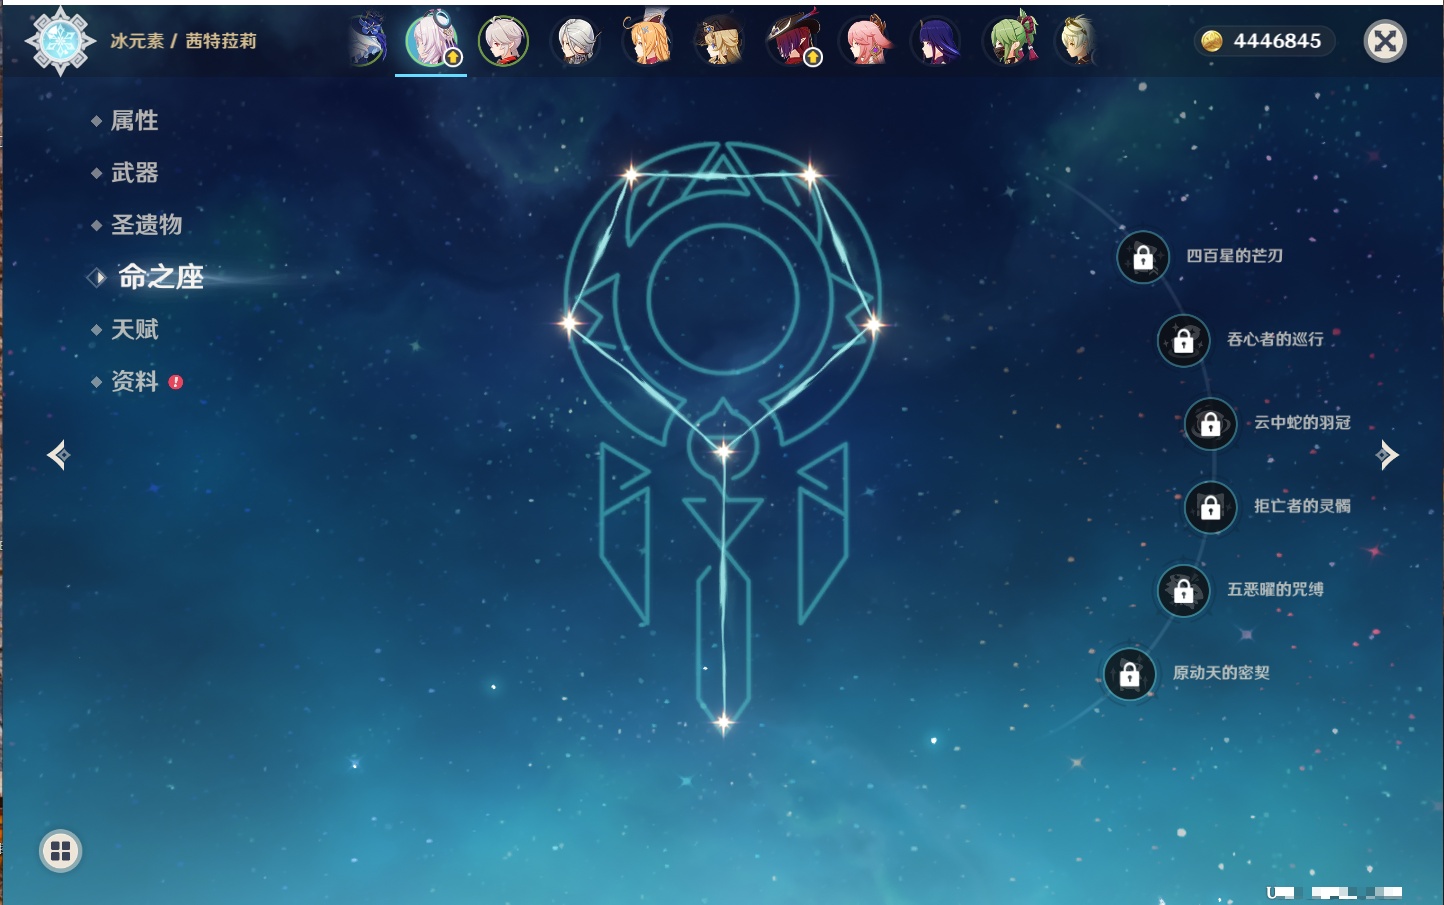Image resolution: width=1444 pixels, height=905 pixels.
Task: Choose the green-haired masked character portrait
Action: pyautogui.click(x=1011, y=41)
